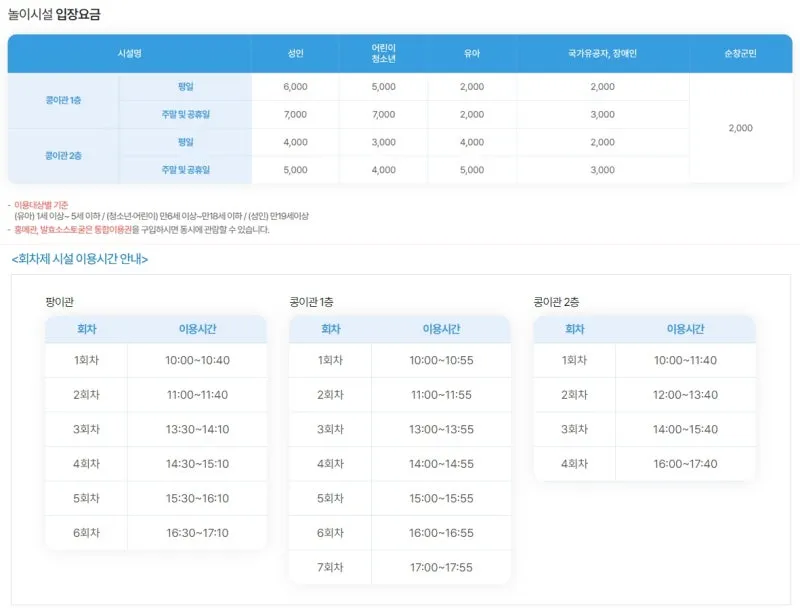Select the 콩이관 1층 row label in fee table
The height and width of the screenshot is (608, 800).
click(x=63, y=100)
